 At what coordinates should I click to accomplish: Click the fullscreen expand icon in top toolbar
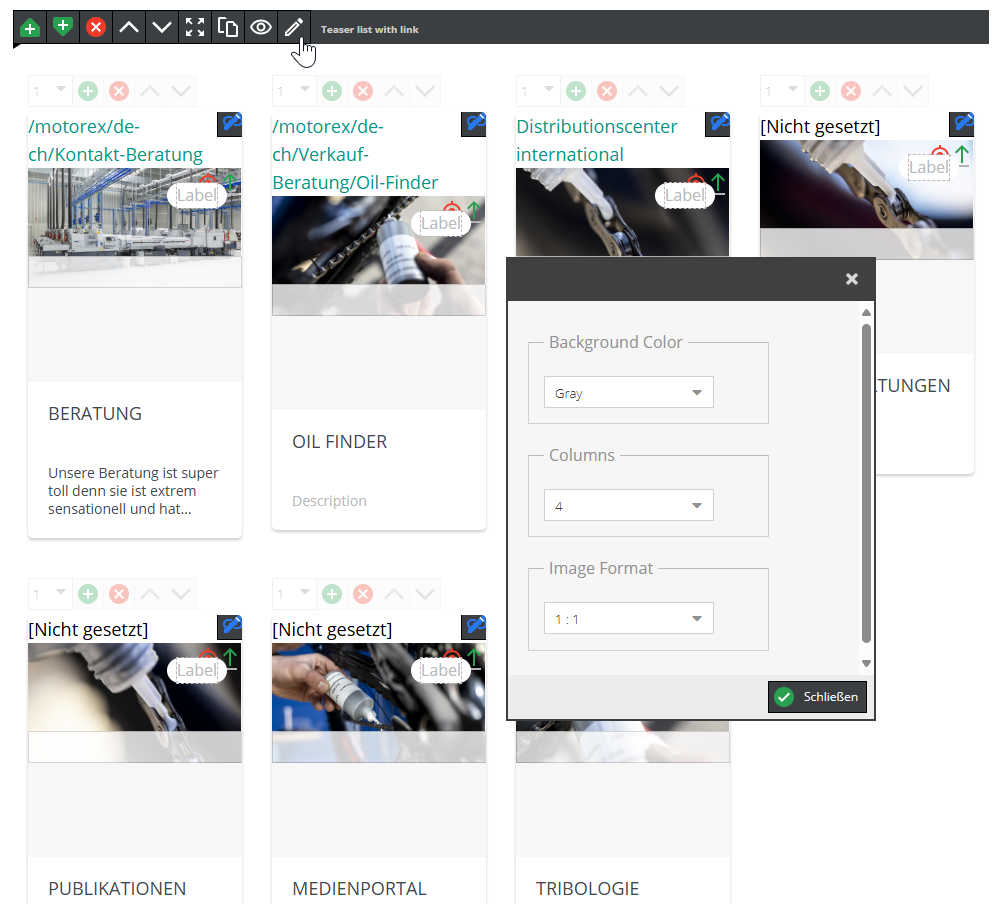[x=195, y=28]
